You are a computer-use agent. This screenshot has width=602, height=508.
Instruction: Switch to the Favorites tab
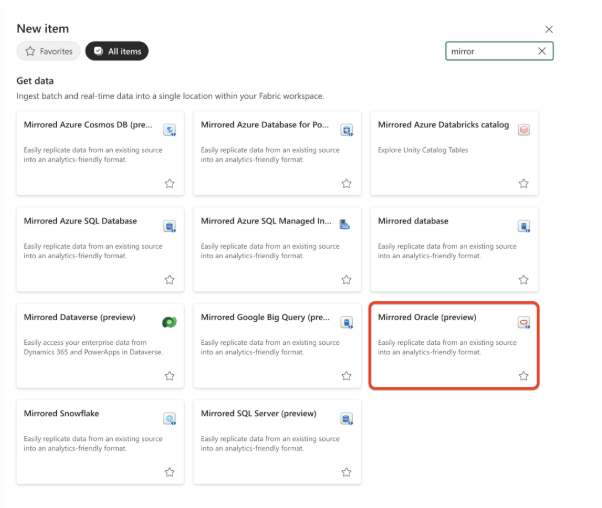(x=47, y=50)
